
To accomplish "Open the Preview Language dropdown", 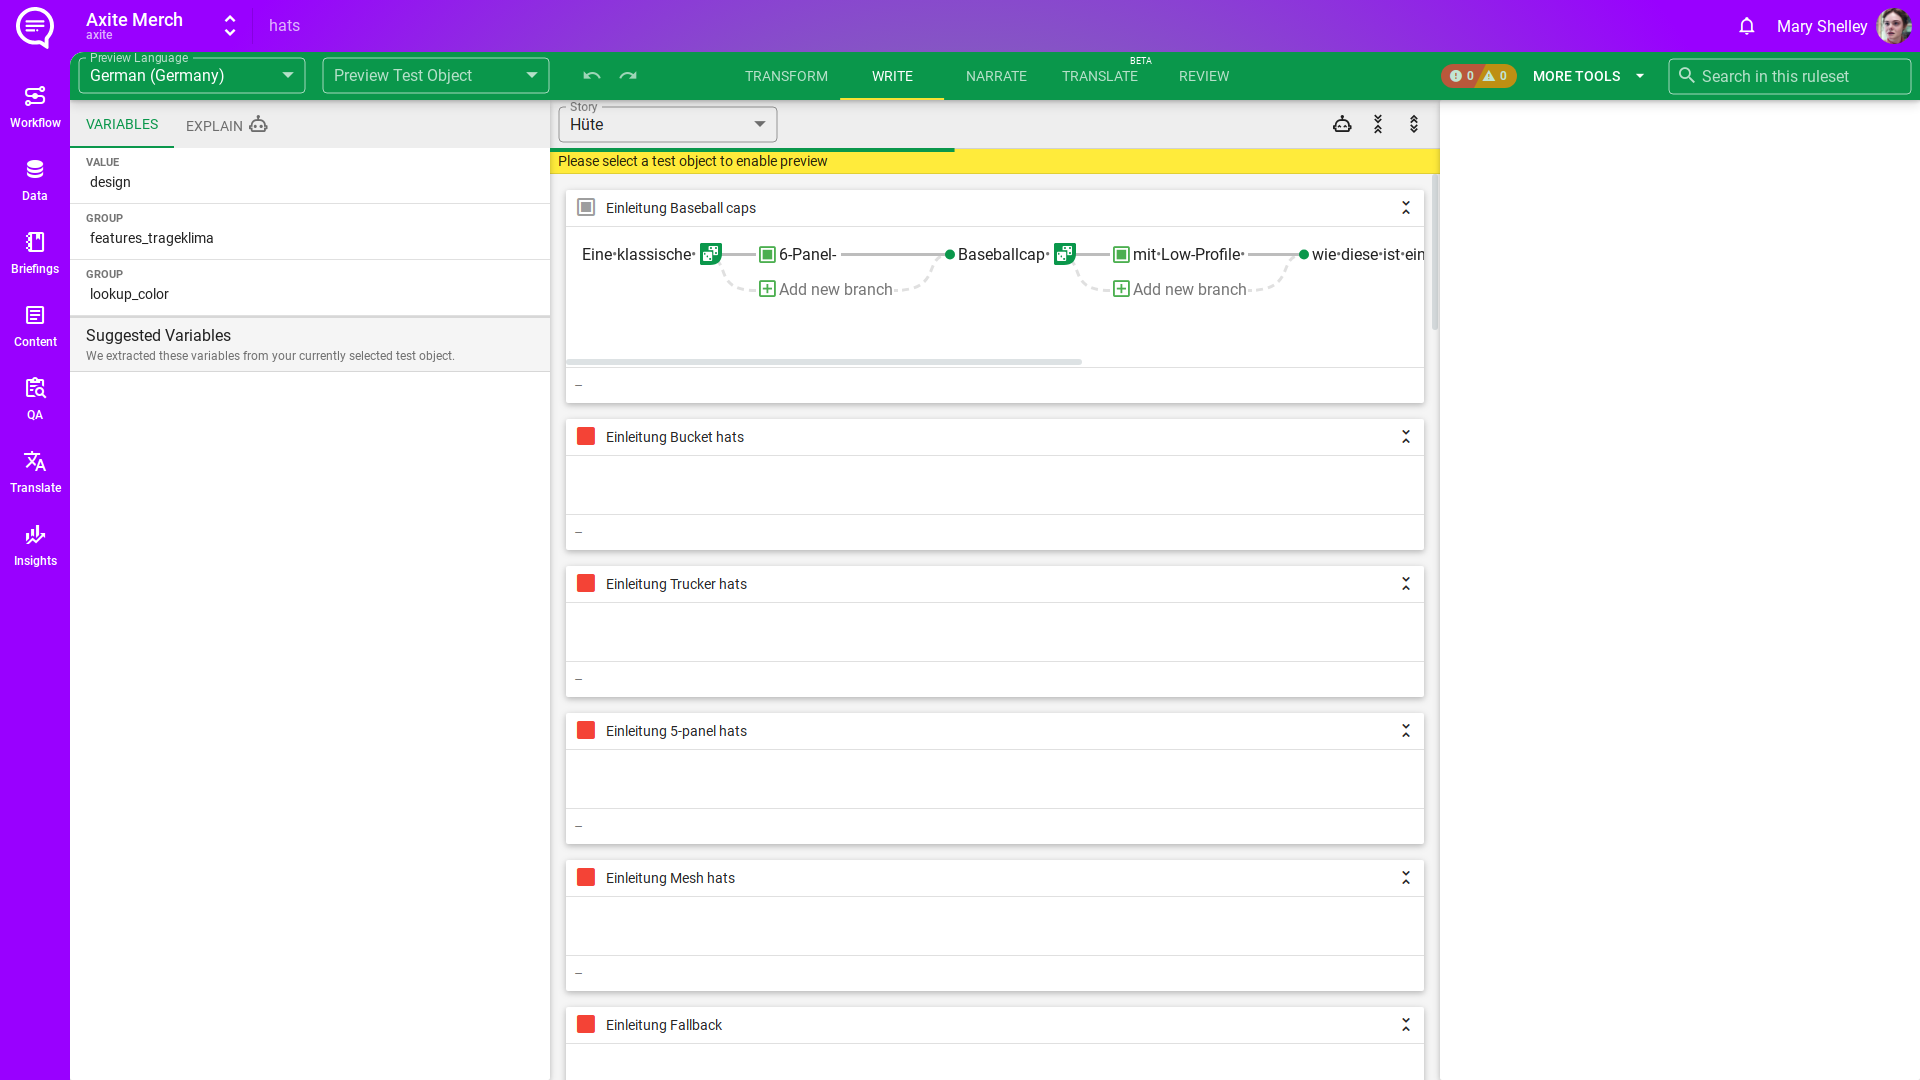I will tap(192, 76).
